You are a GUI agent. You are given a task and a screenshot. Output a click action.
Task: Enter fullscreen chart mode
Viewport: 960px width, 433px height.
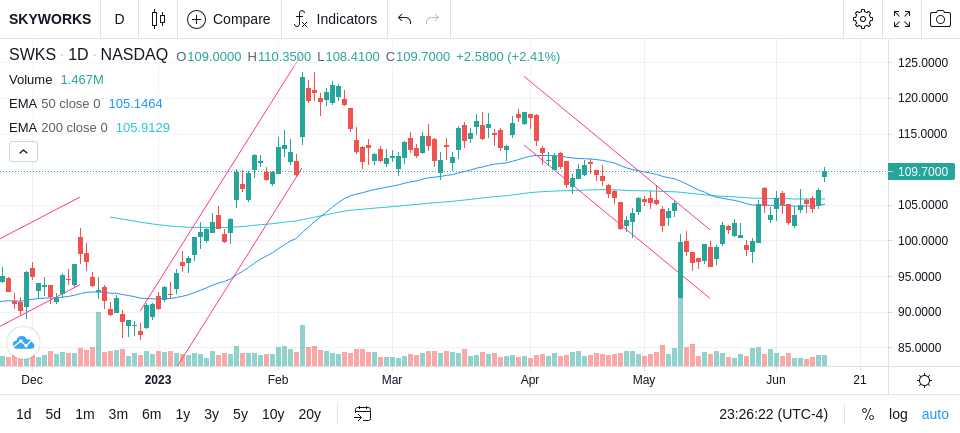902,19
